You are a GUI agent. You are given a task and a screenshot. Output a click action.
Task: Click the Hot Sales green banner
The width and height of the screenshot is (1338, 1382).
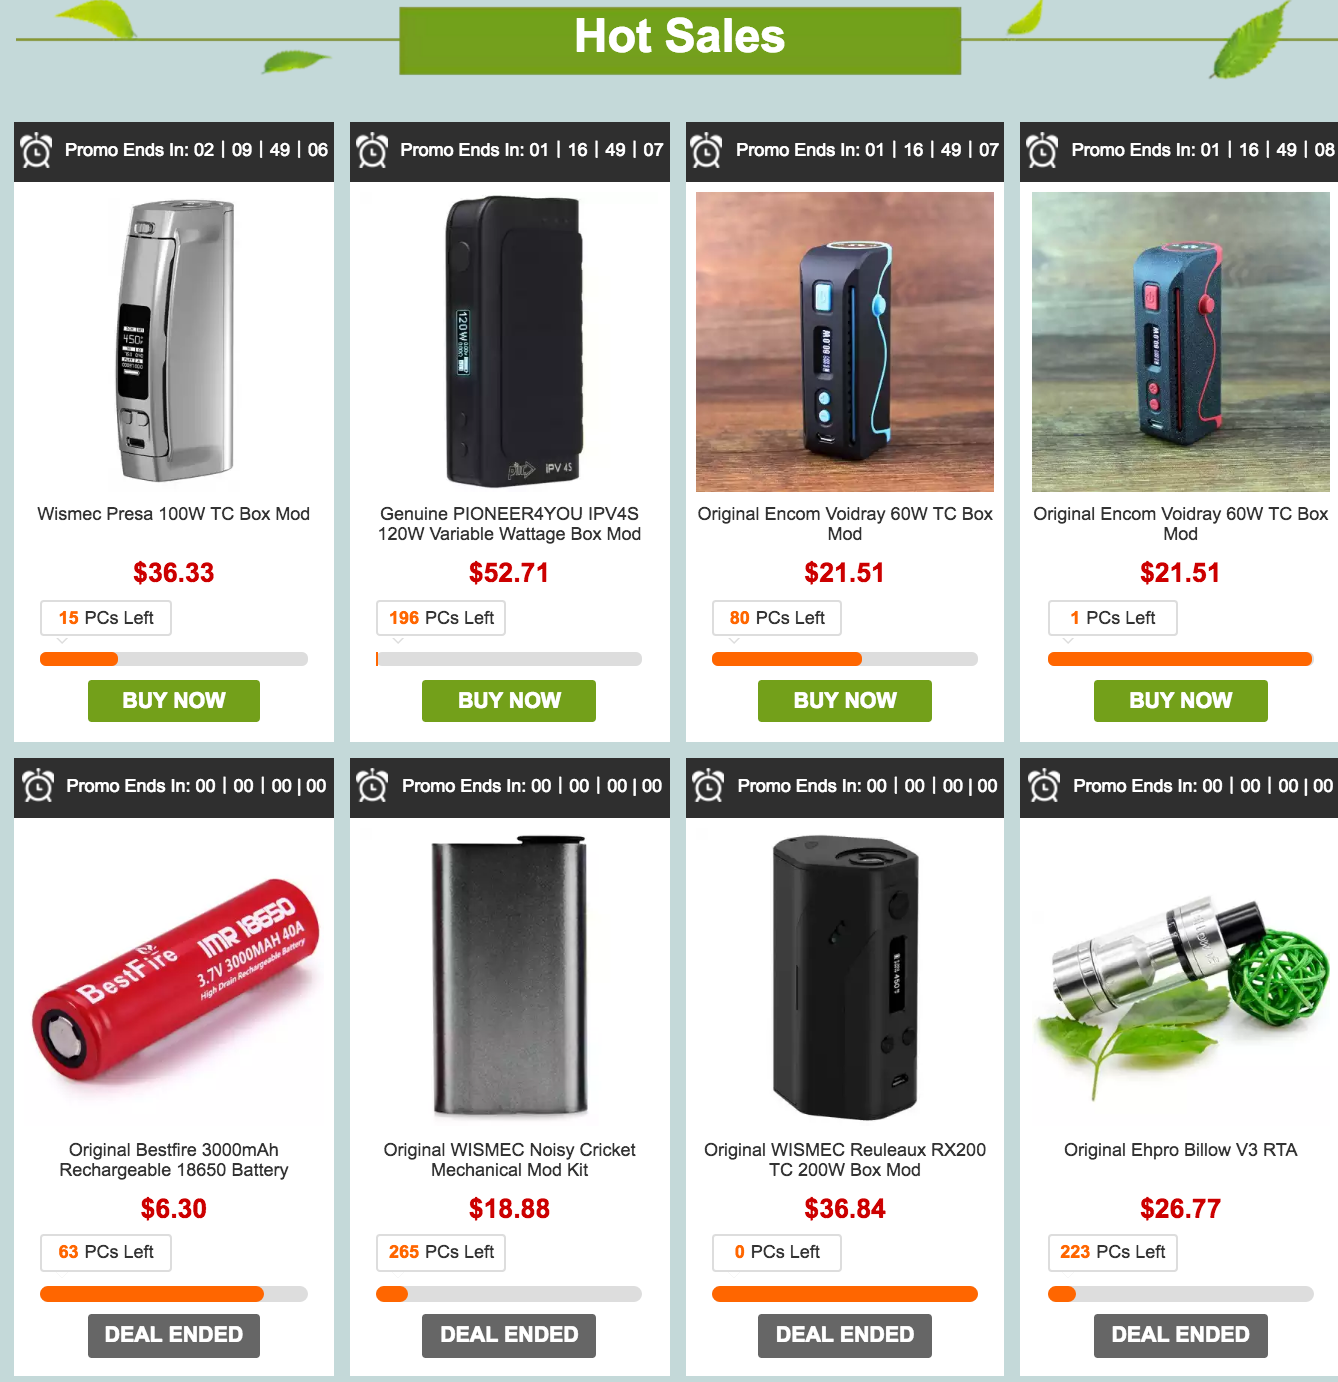coord(680,41)
